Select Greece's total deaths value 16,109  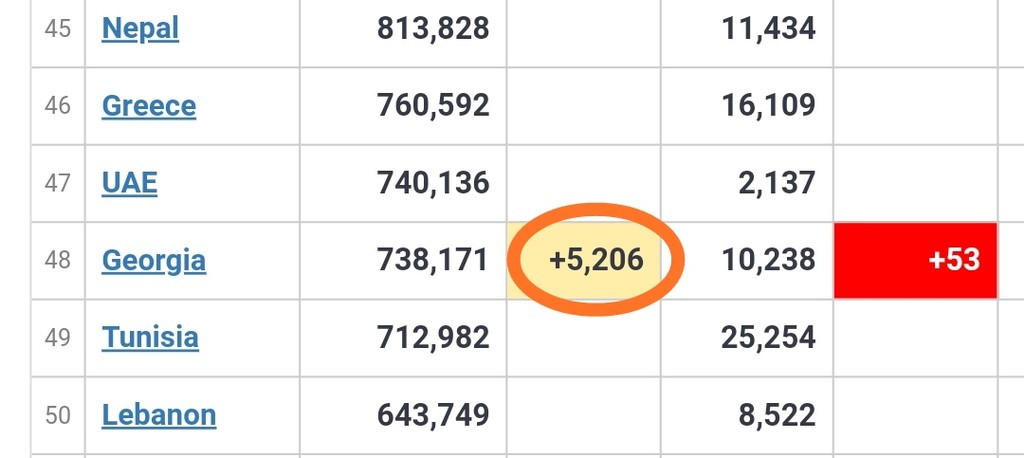pyautogui.click(x=768, y=105)
